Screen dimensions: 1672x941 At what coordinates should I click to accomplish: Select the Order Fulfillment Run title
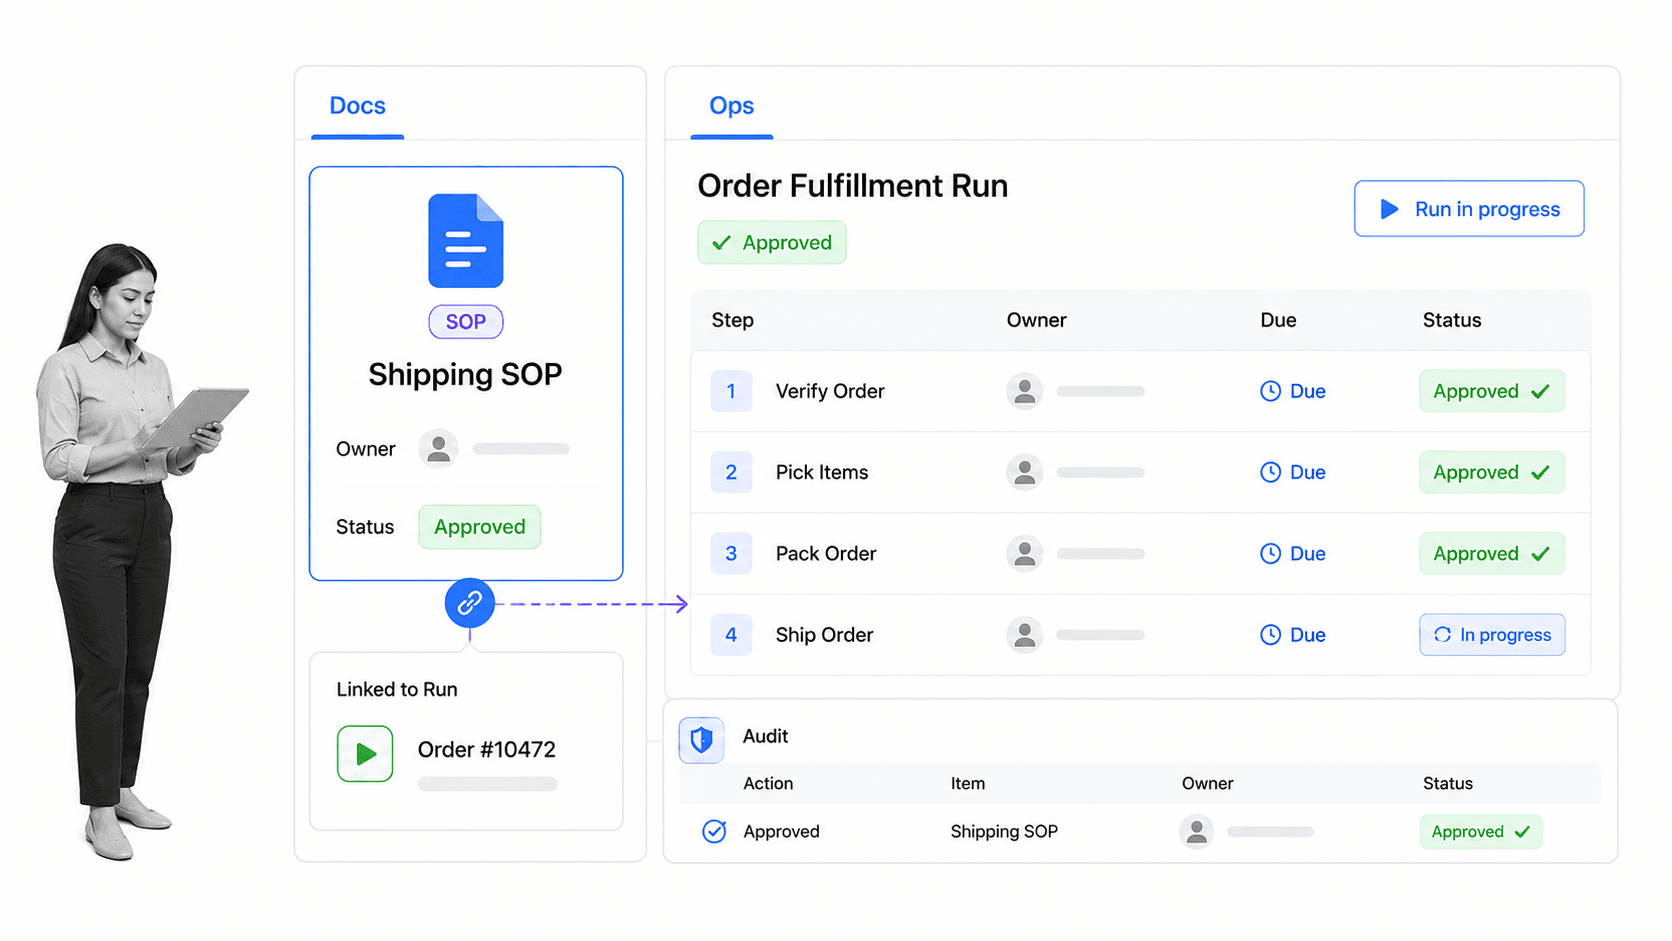(853, 186)
